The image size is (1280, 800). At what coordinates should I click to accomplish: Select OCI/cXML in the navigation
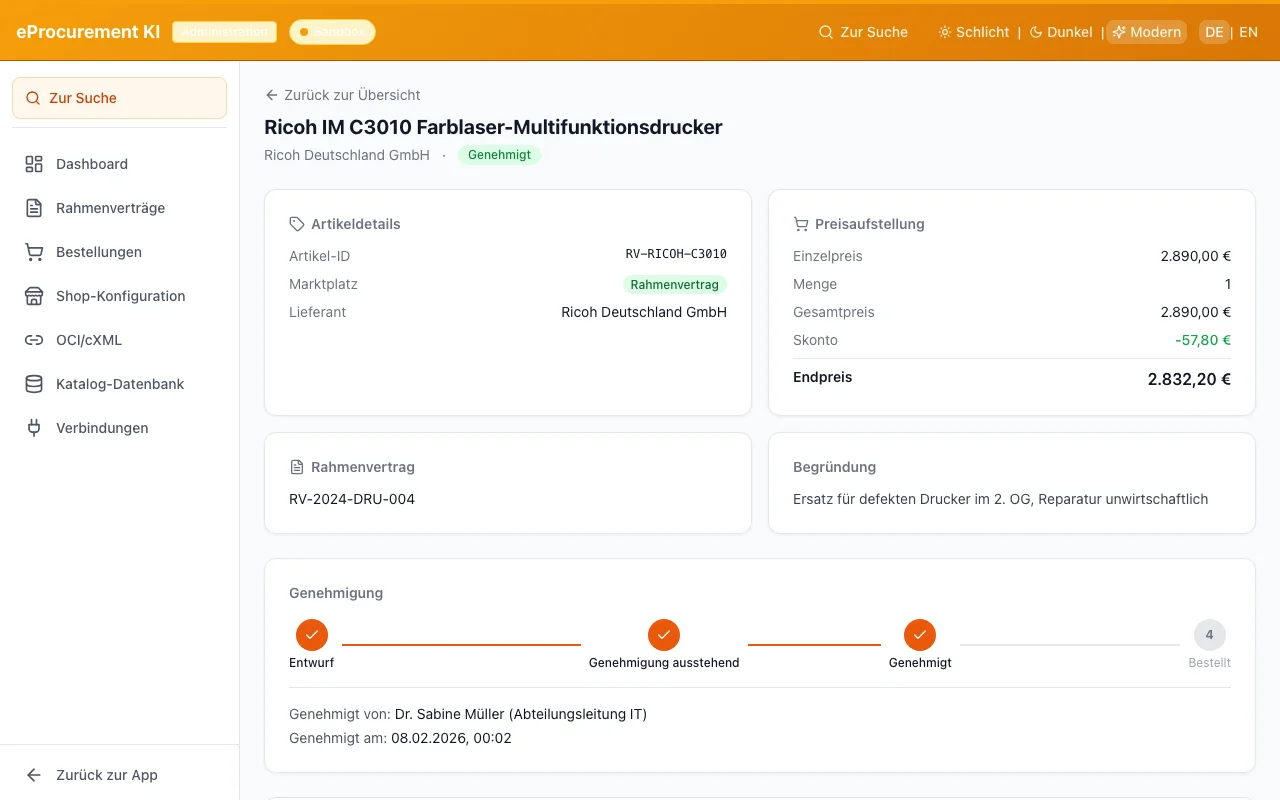(x=89, y=340)
